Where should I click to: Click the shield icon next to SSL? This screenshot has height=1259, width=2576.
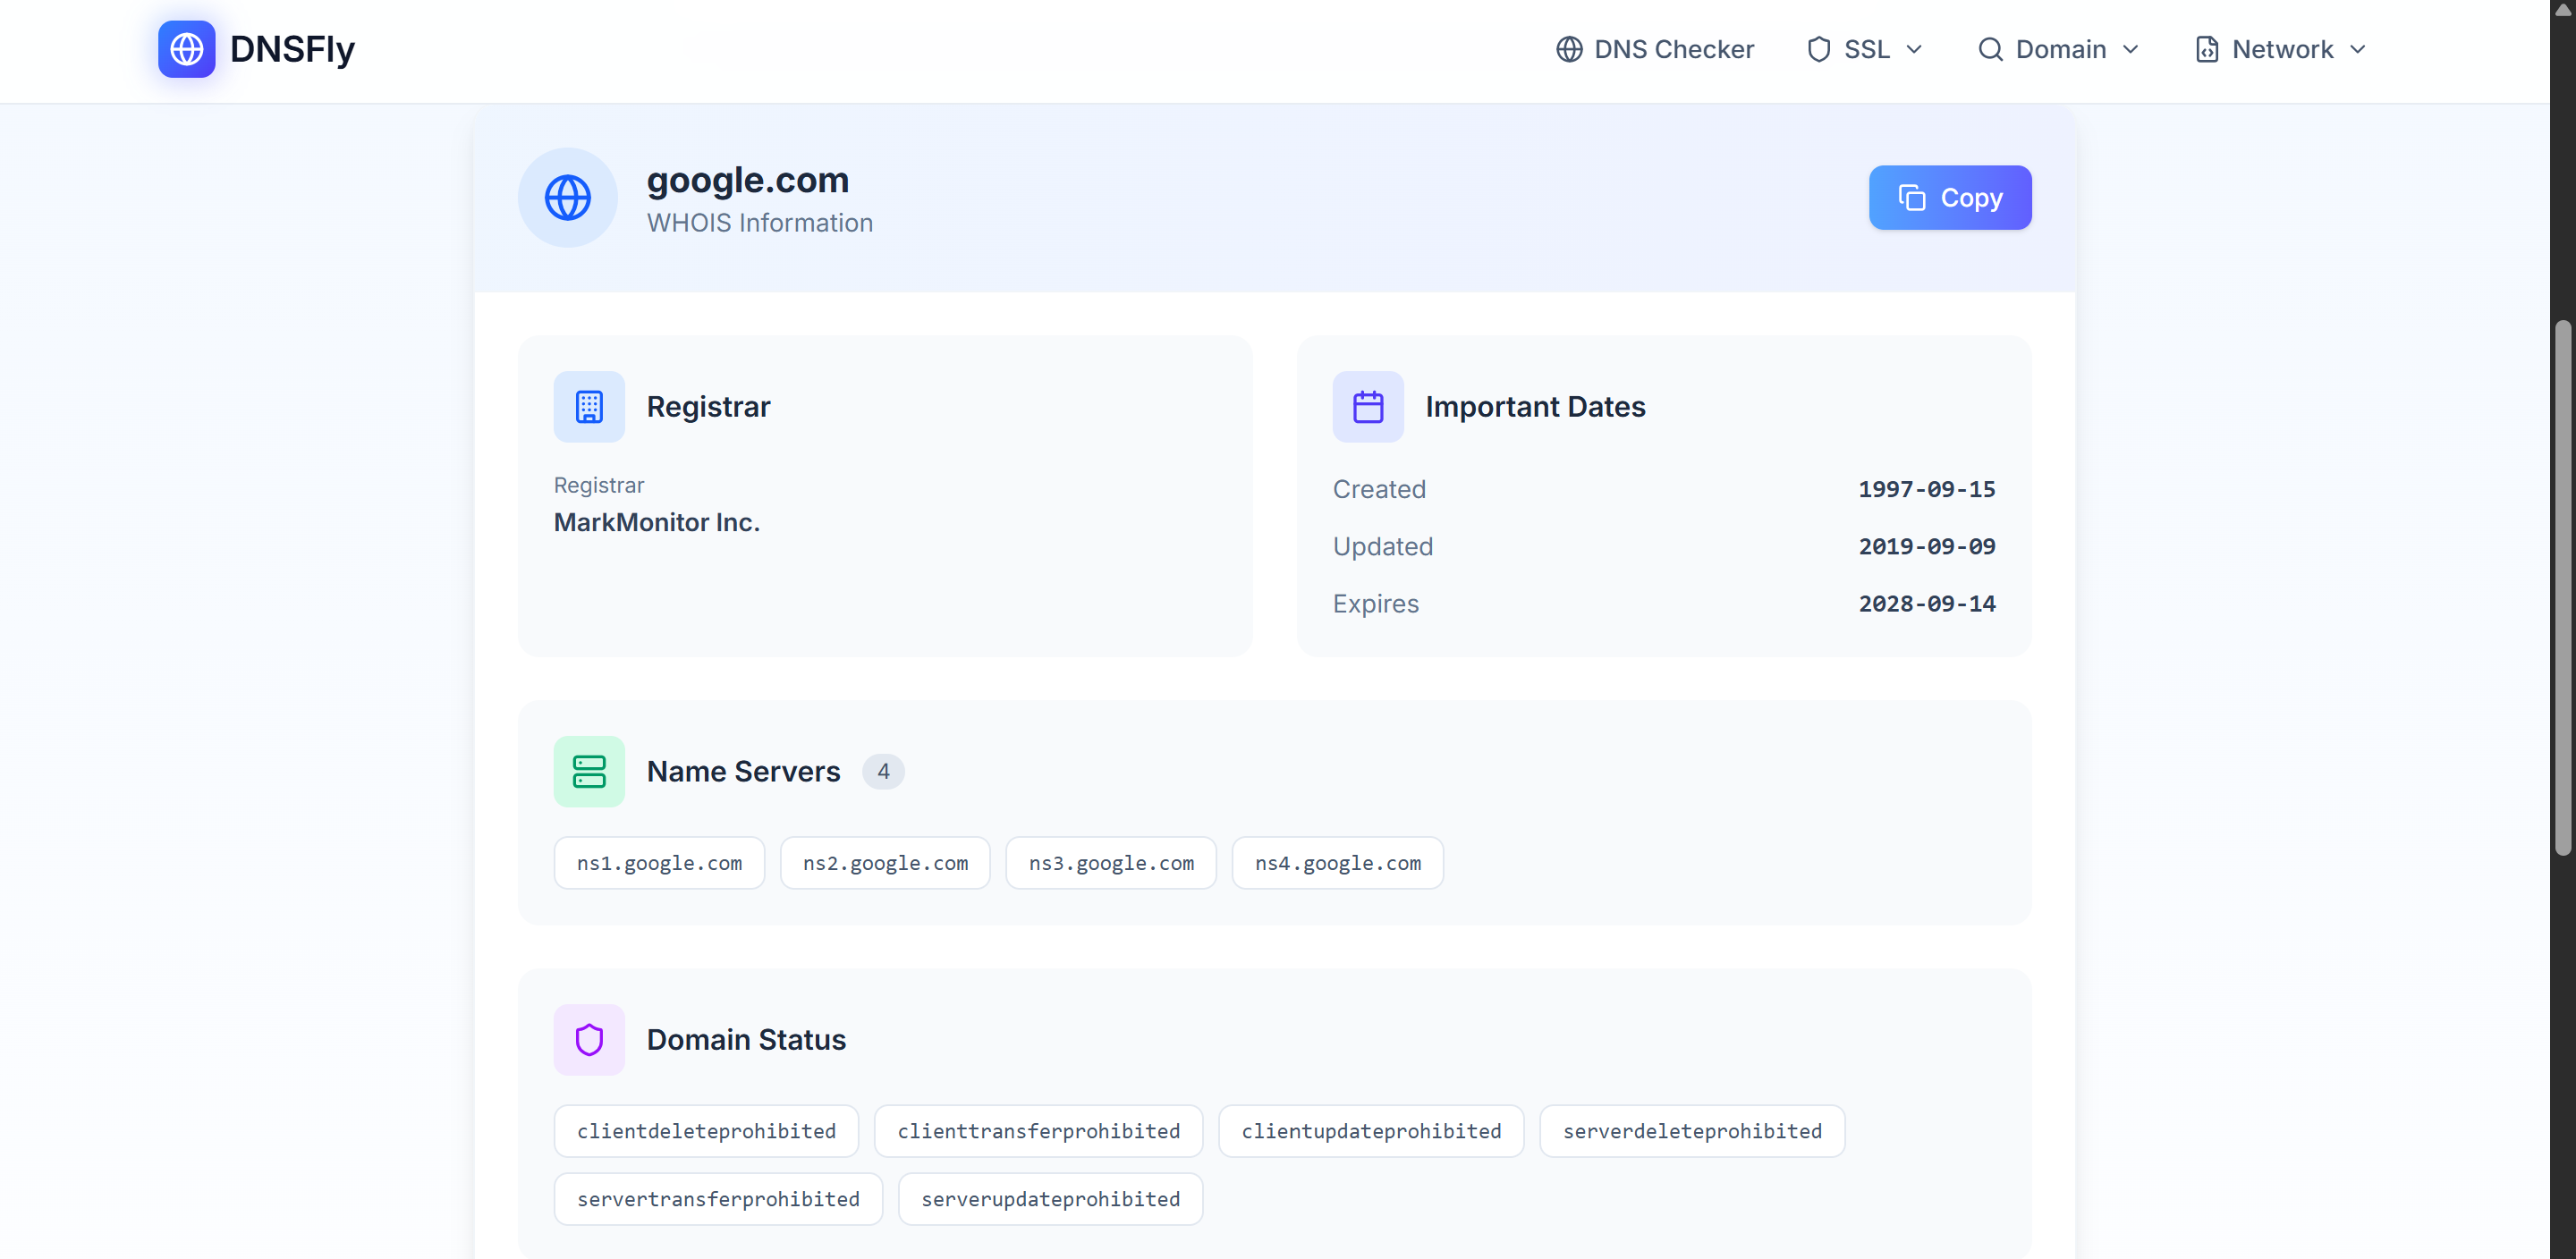coord(1819,48)
